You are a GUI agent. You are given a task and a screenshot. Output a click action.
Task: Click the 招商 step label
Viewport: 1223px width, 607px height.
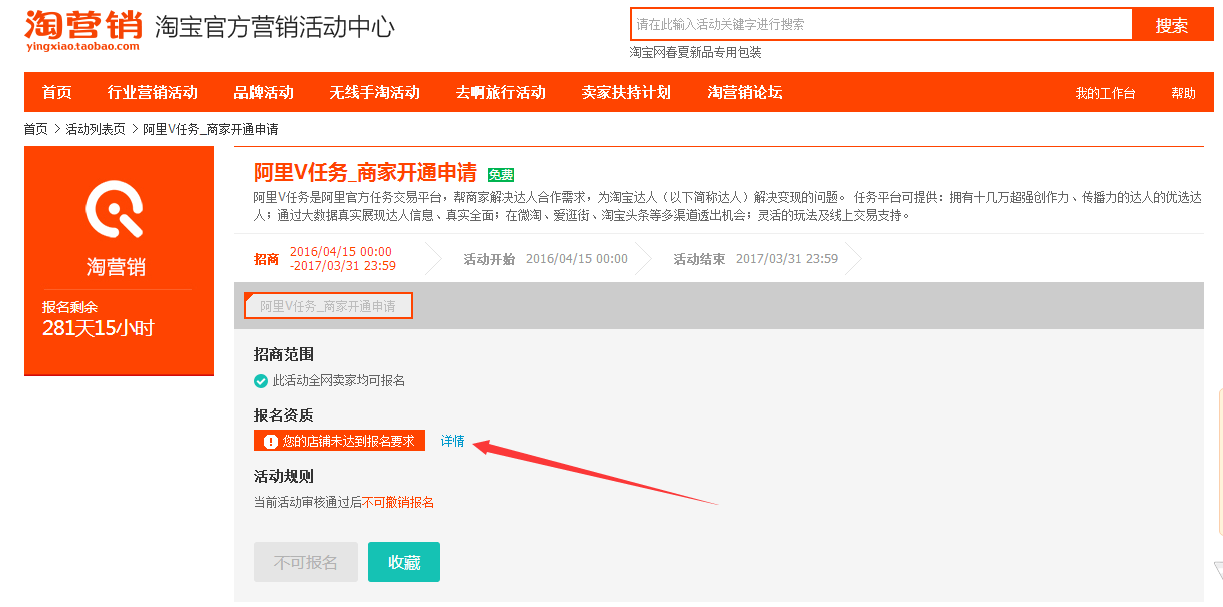click(267, 259)
